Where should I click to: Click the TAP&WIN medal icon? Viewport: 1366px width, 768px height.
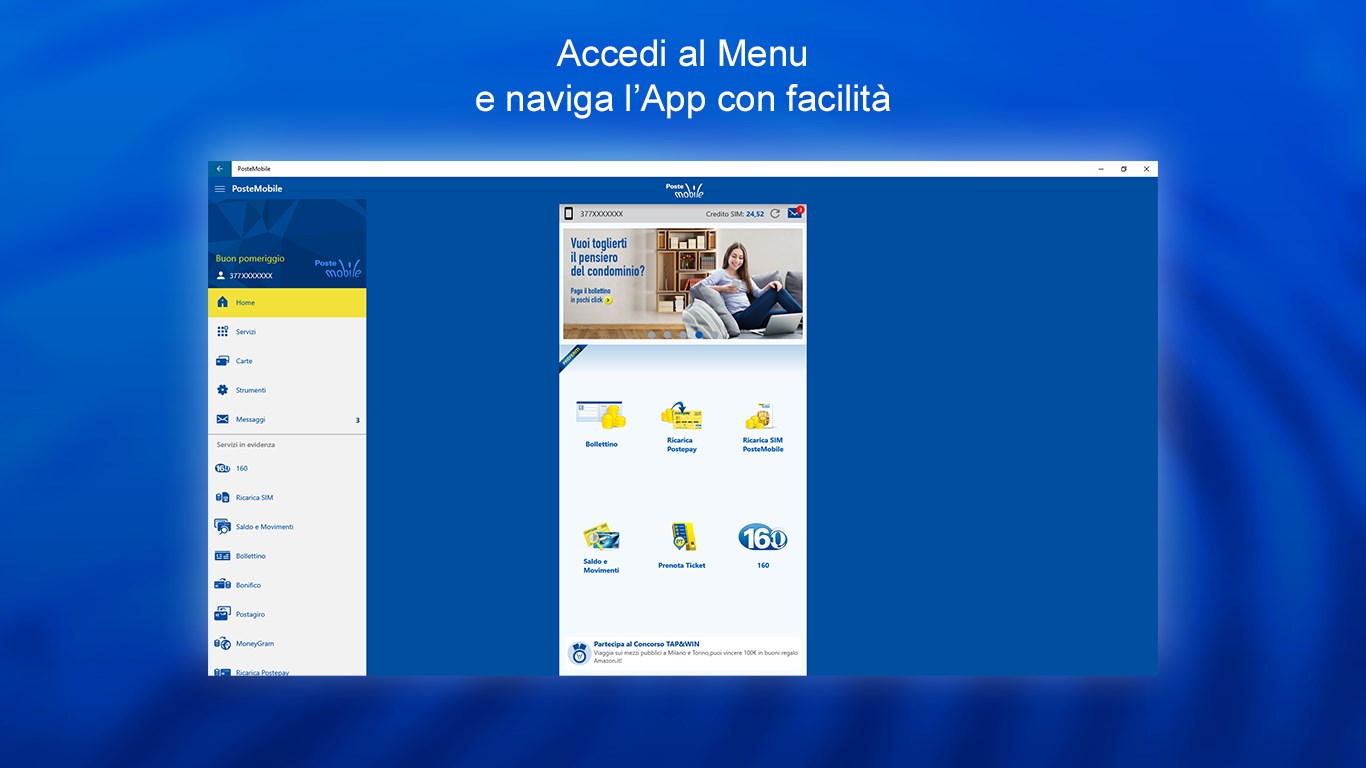point(579,653)
